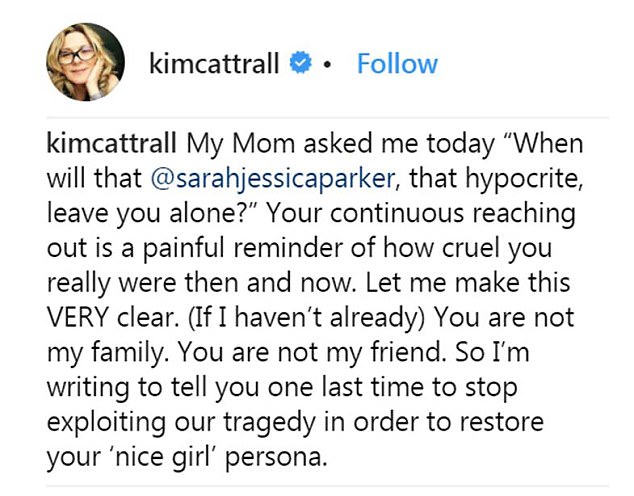Click the dot separator before Follow
Image resolution: width=634 pixels, height=496 pixels.
(x=328, y=64)
